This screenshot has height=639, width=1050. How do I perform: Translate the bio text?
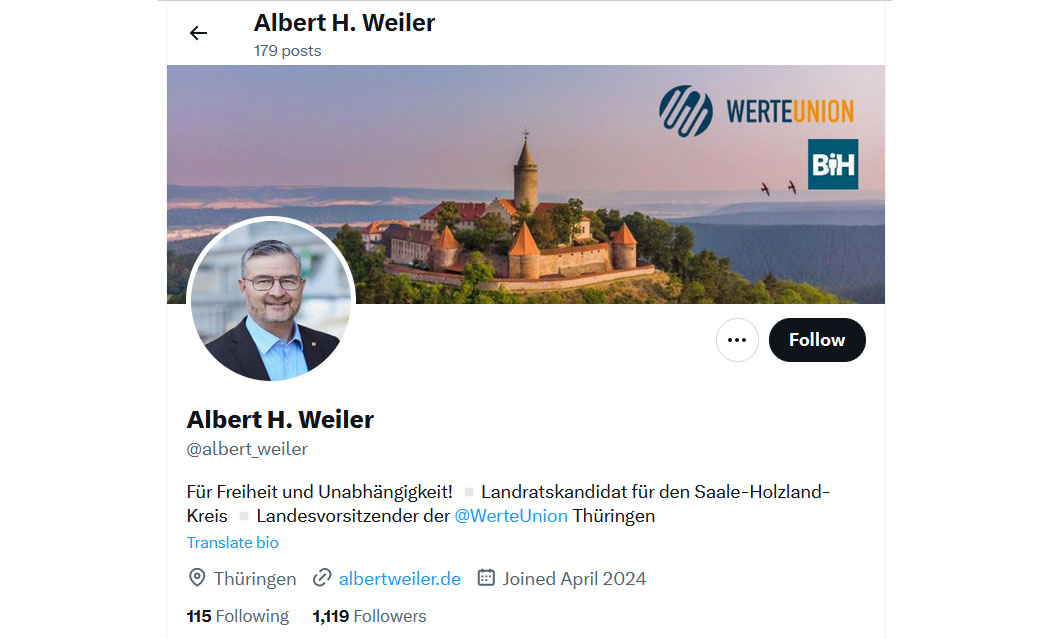(x=232, y=543)
